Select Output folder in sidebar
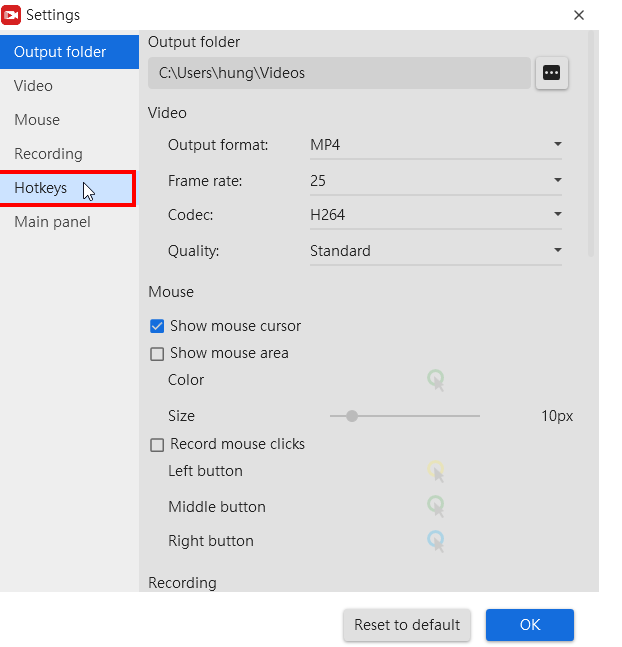 [69, 52]
